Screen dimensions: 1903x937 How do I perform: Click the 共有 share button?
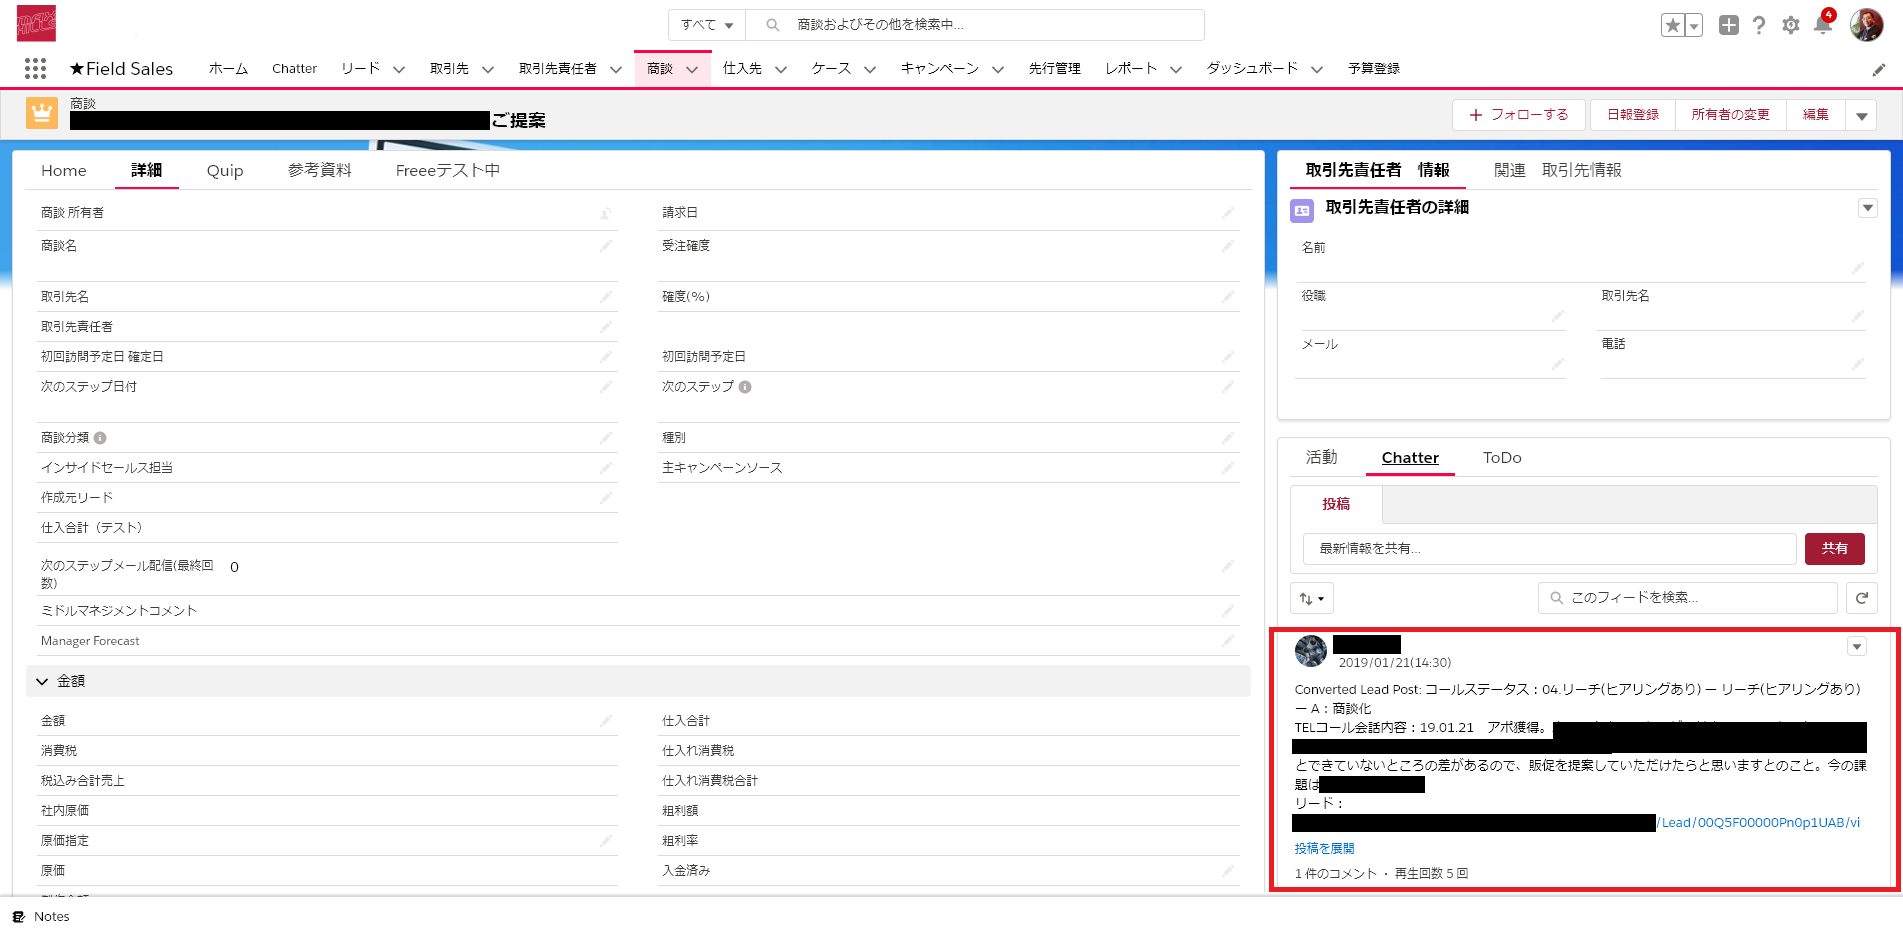[1834, 549]
